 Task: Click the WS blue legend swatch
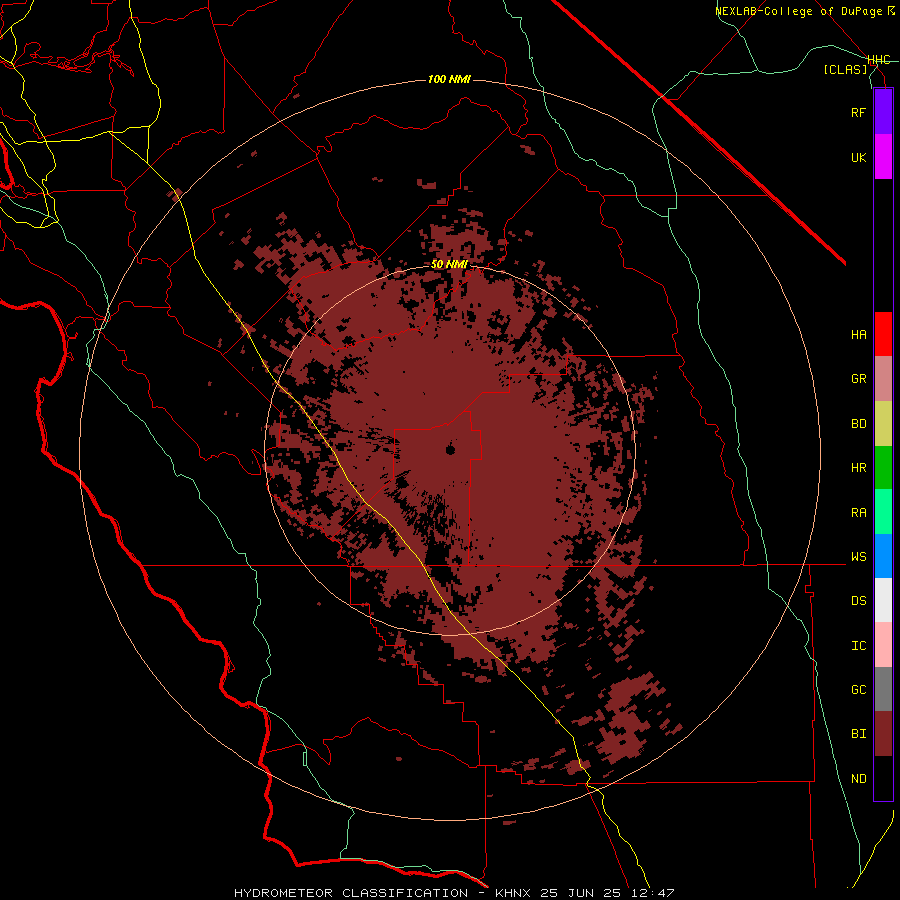[883, 556]
